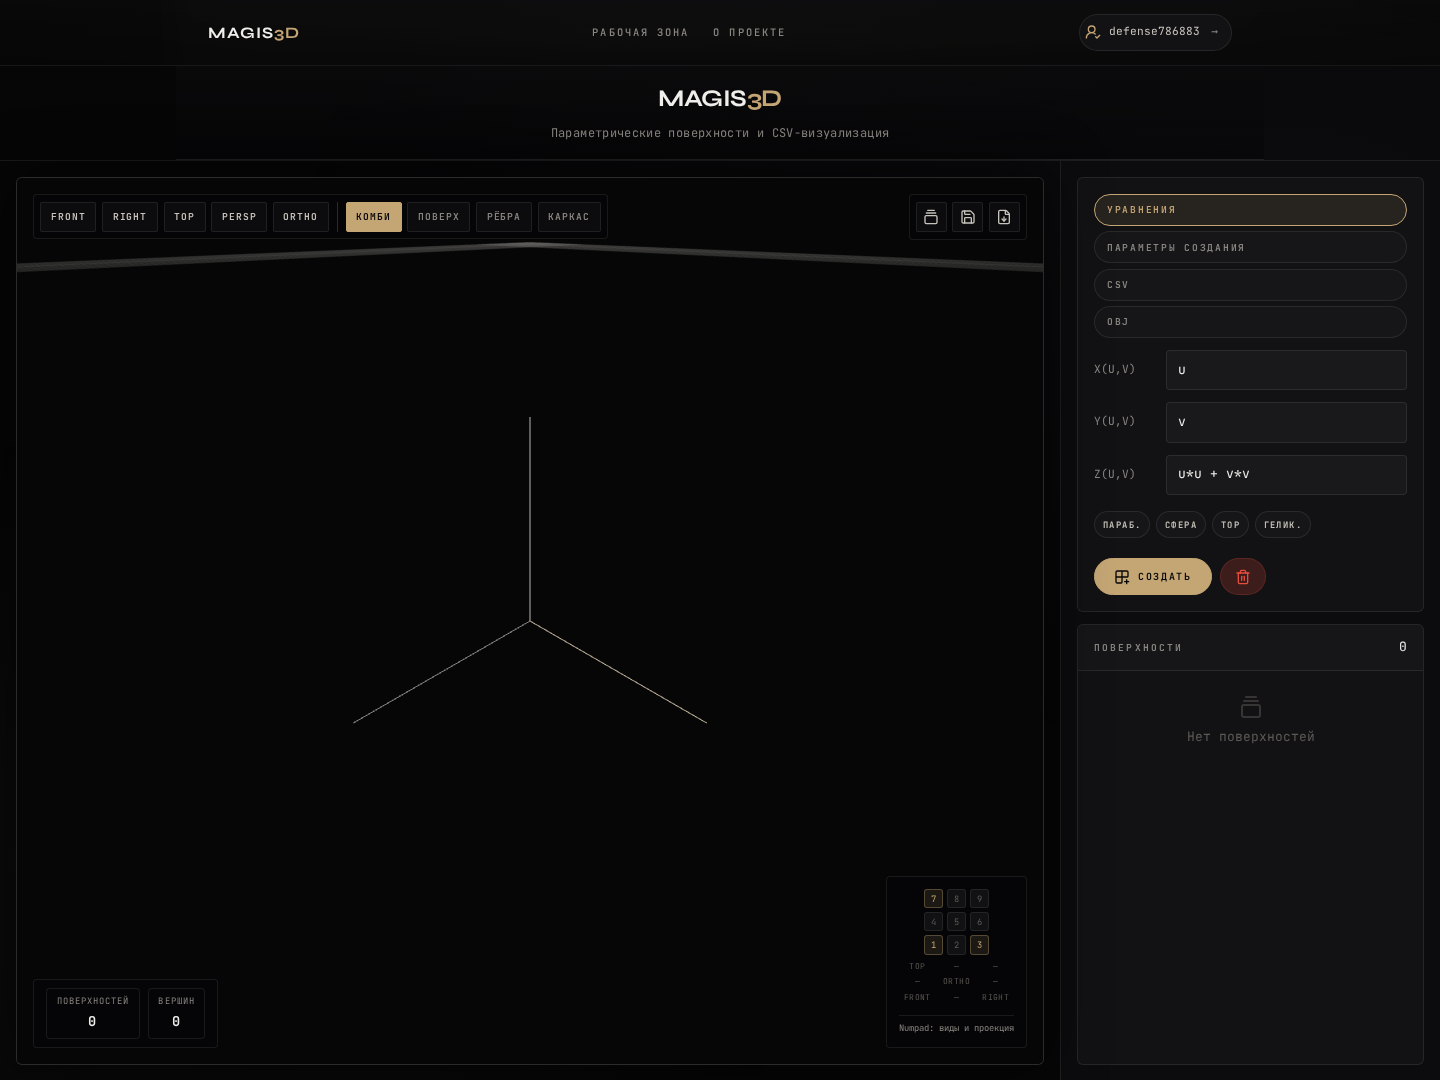The width and height of the screenshot is (1440, 1080).
Task: Switch viewport to TOP view
Action: click(185, 217)
